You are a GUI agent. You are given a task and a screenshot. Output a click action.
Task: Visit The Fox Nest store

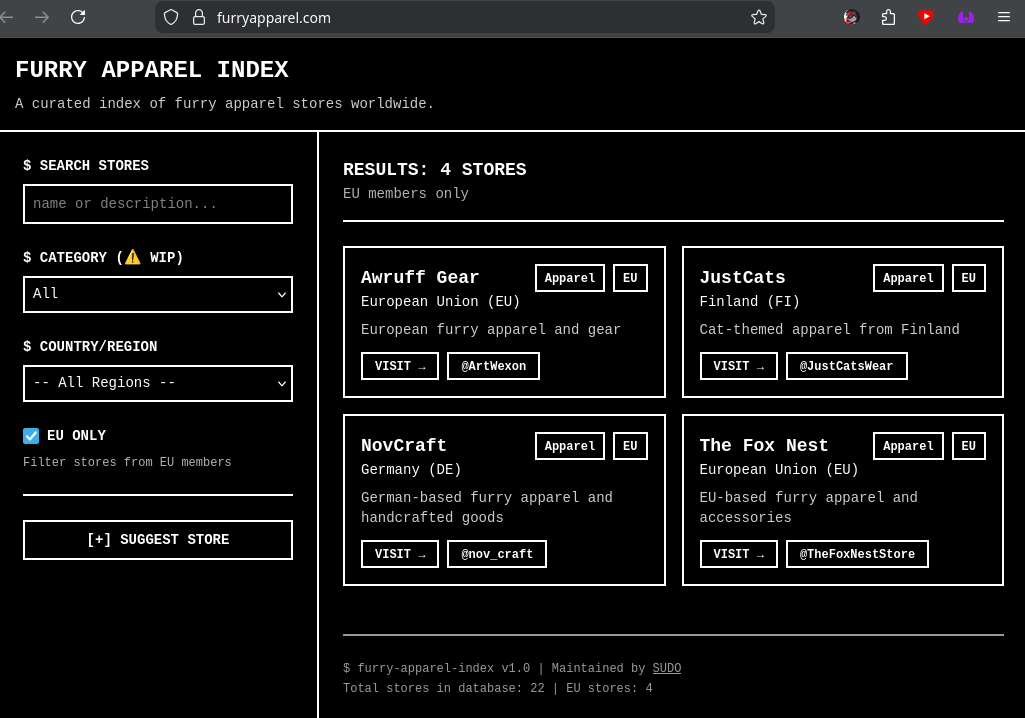pyautogui.click(x=738, y=554)
